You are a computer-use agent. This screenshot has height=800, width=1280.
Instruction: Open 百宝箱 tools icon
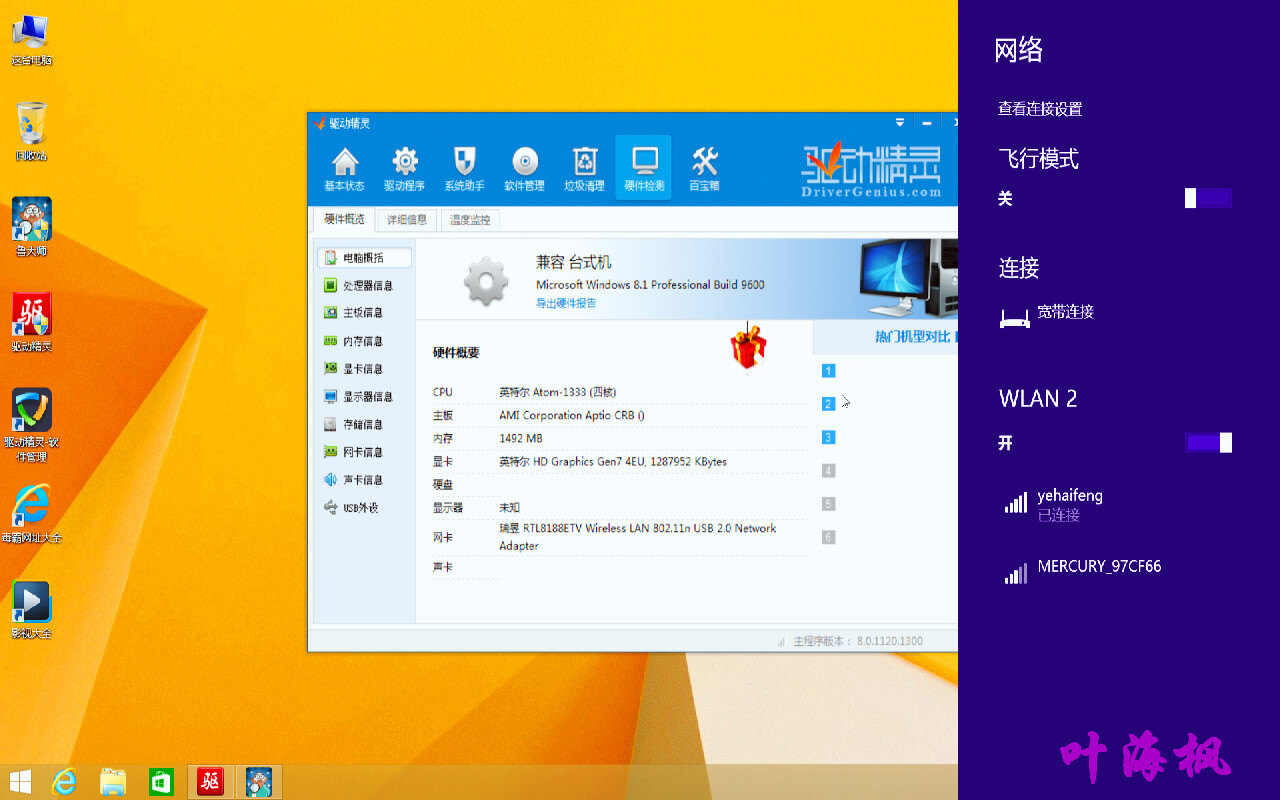point(704,169)
